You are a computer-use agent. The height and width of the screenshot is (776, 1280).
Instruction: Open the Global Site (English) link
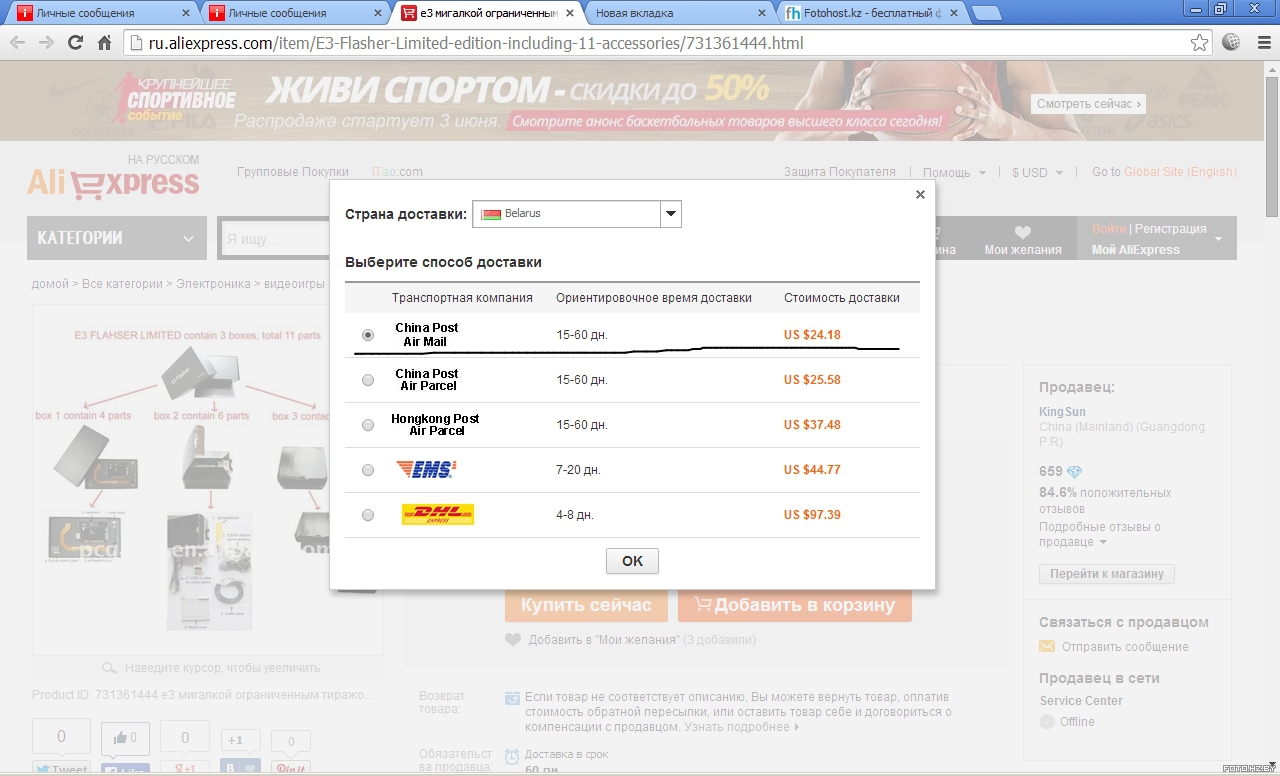click(x=1180, y=172)
